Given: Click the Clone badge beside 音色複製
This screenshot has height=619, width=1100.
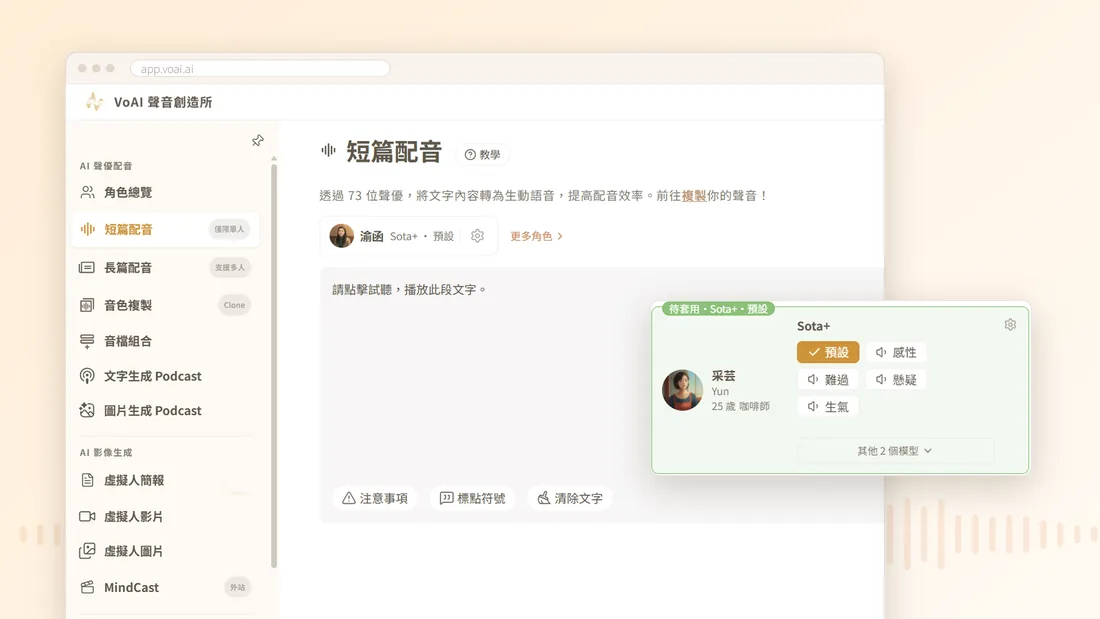Looking at the screenshot, I should pos(234,305).
